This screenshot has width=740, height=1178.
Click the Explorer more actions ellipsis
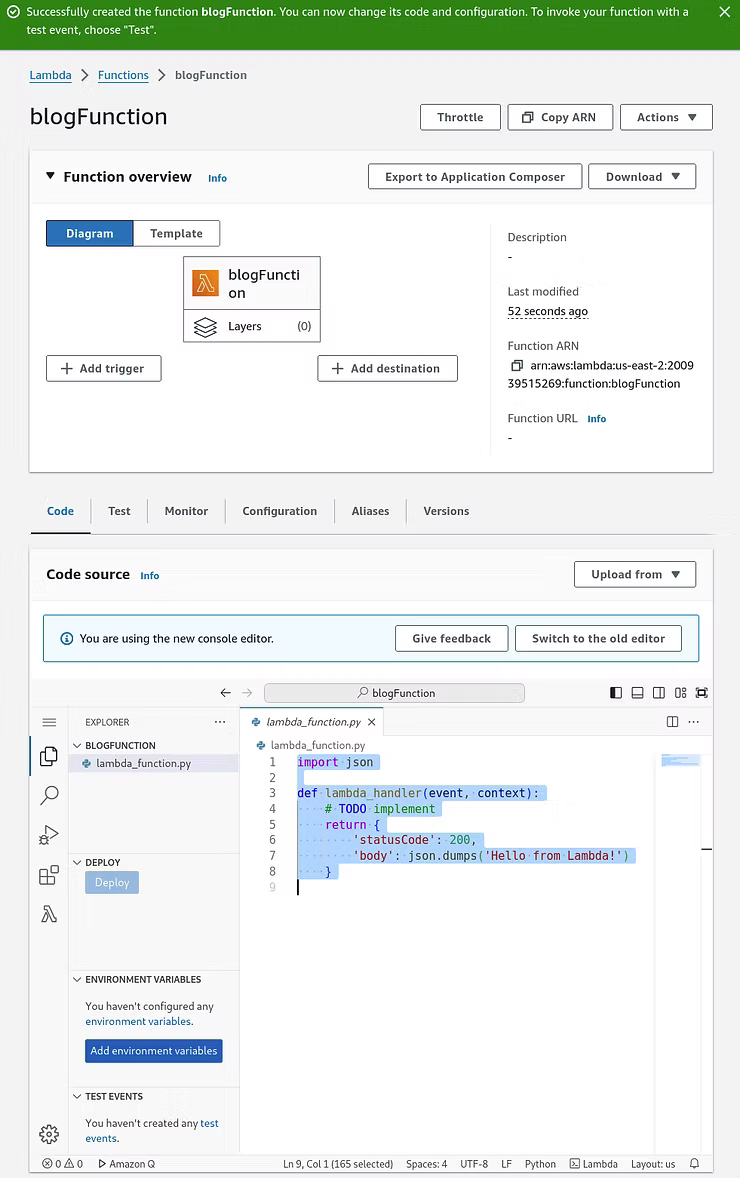point(219,722)
